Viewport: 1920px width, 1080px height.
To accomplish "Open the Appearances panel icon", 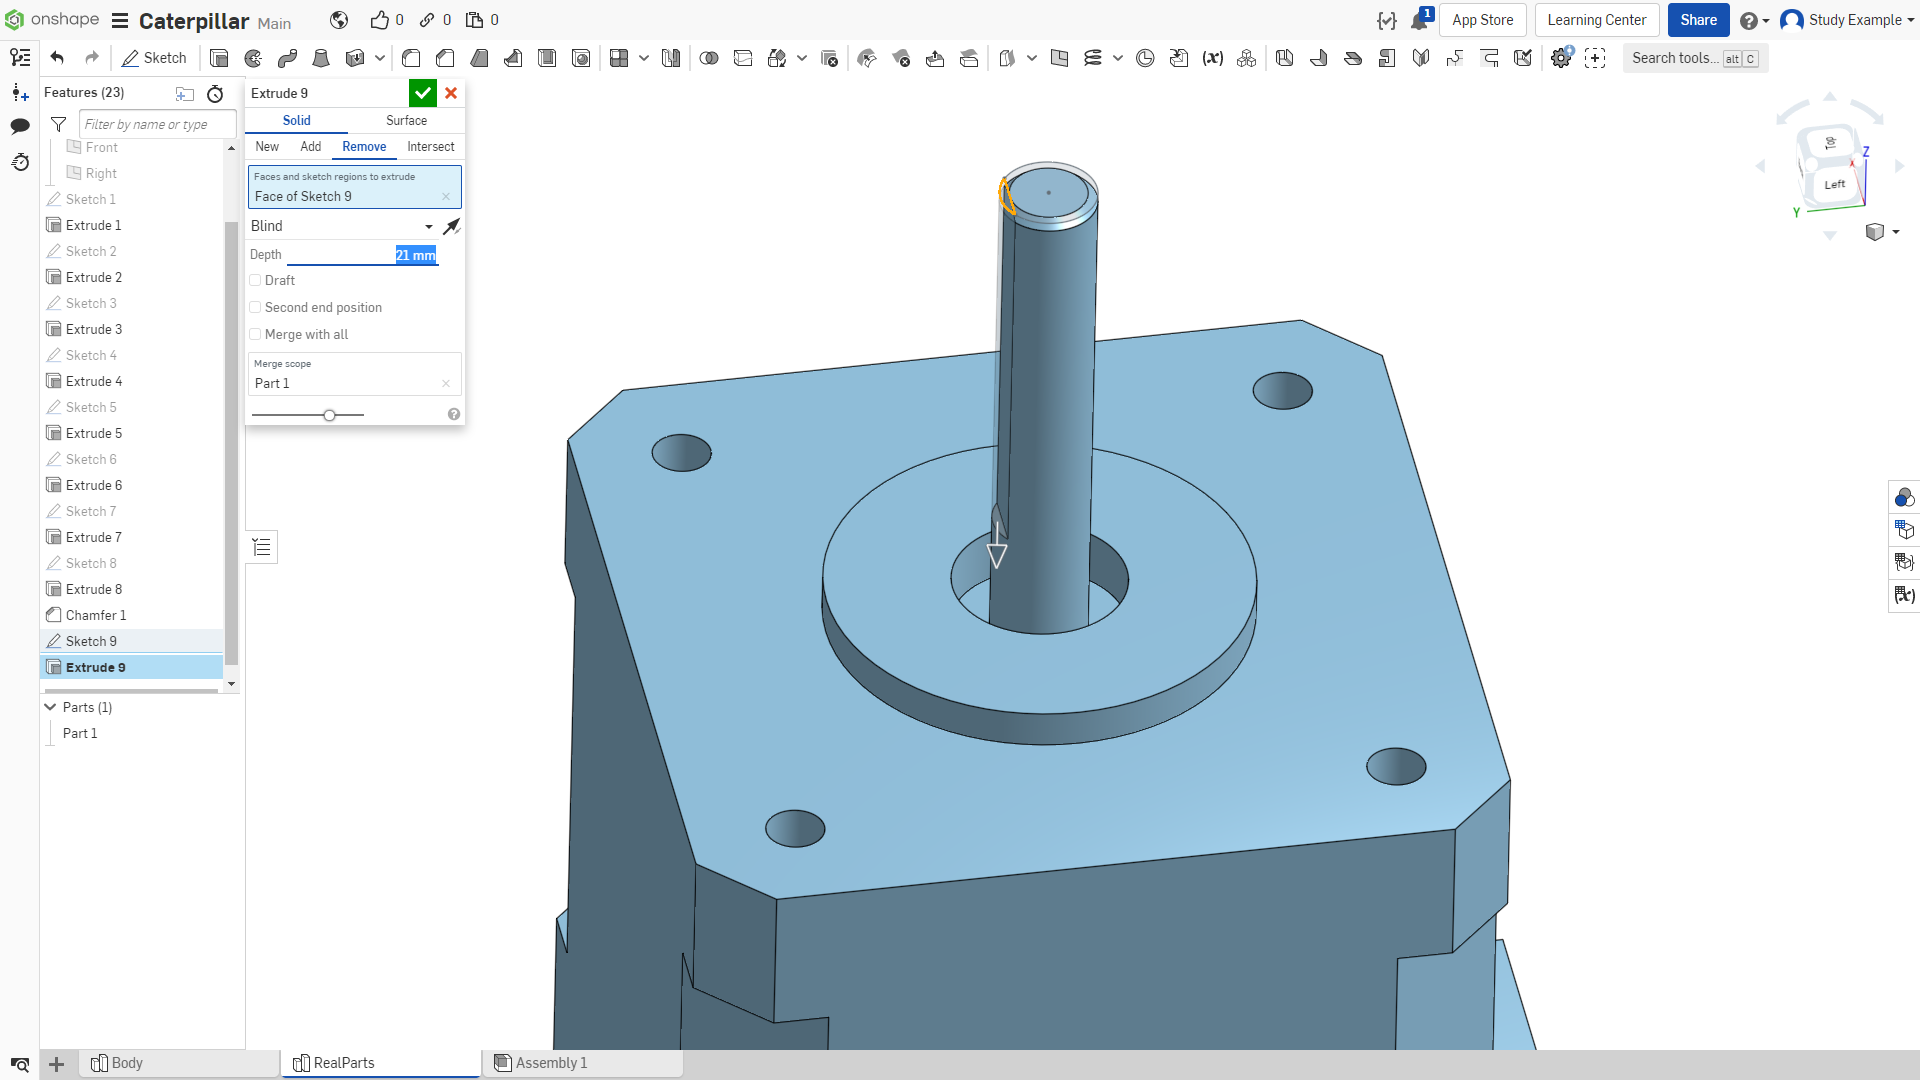I will (1904, 497).
